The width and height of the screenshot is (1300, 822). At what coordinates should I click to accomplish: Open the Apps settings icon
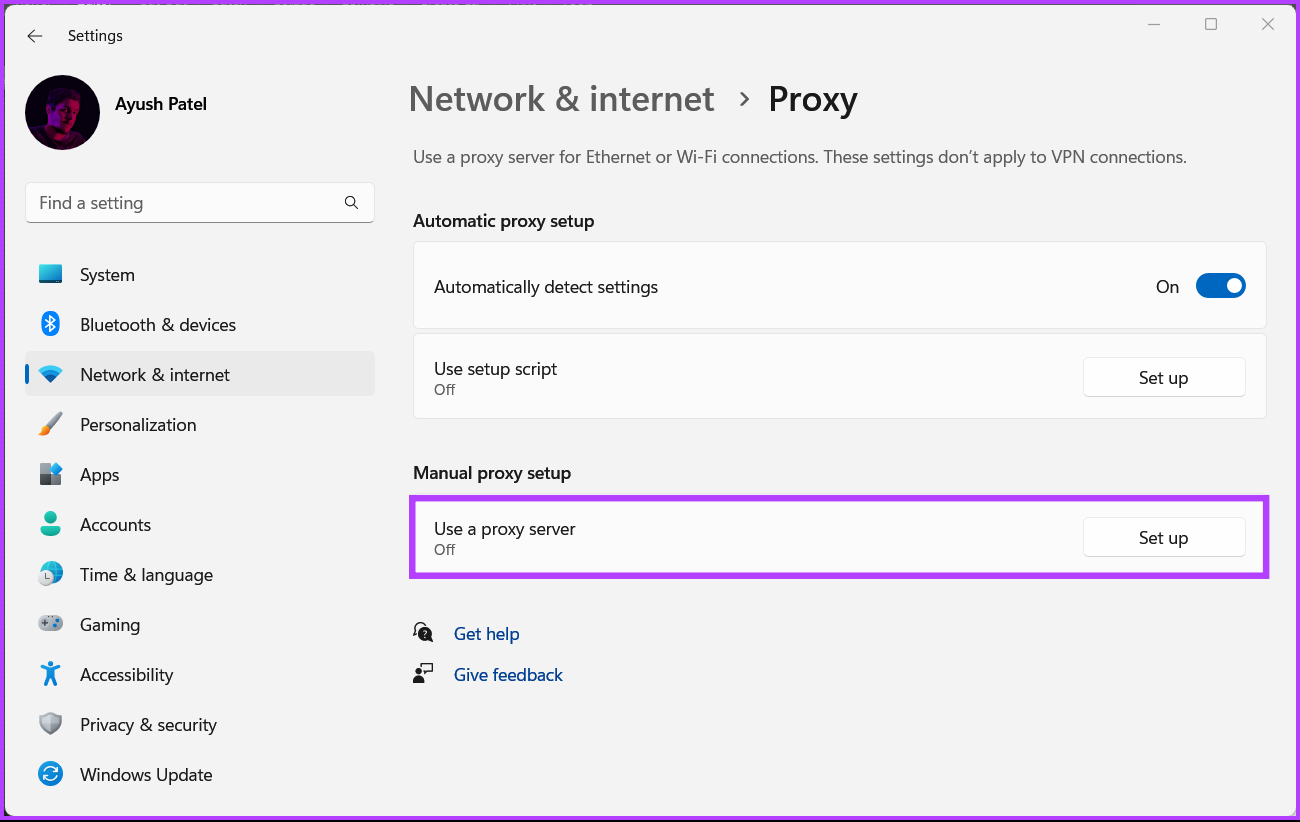[x=50, y=474]
